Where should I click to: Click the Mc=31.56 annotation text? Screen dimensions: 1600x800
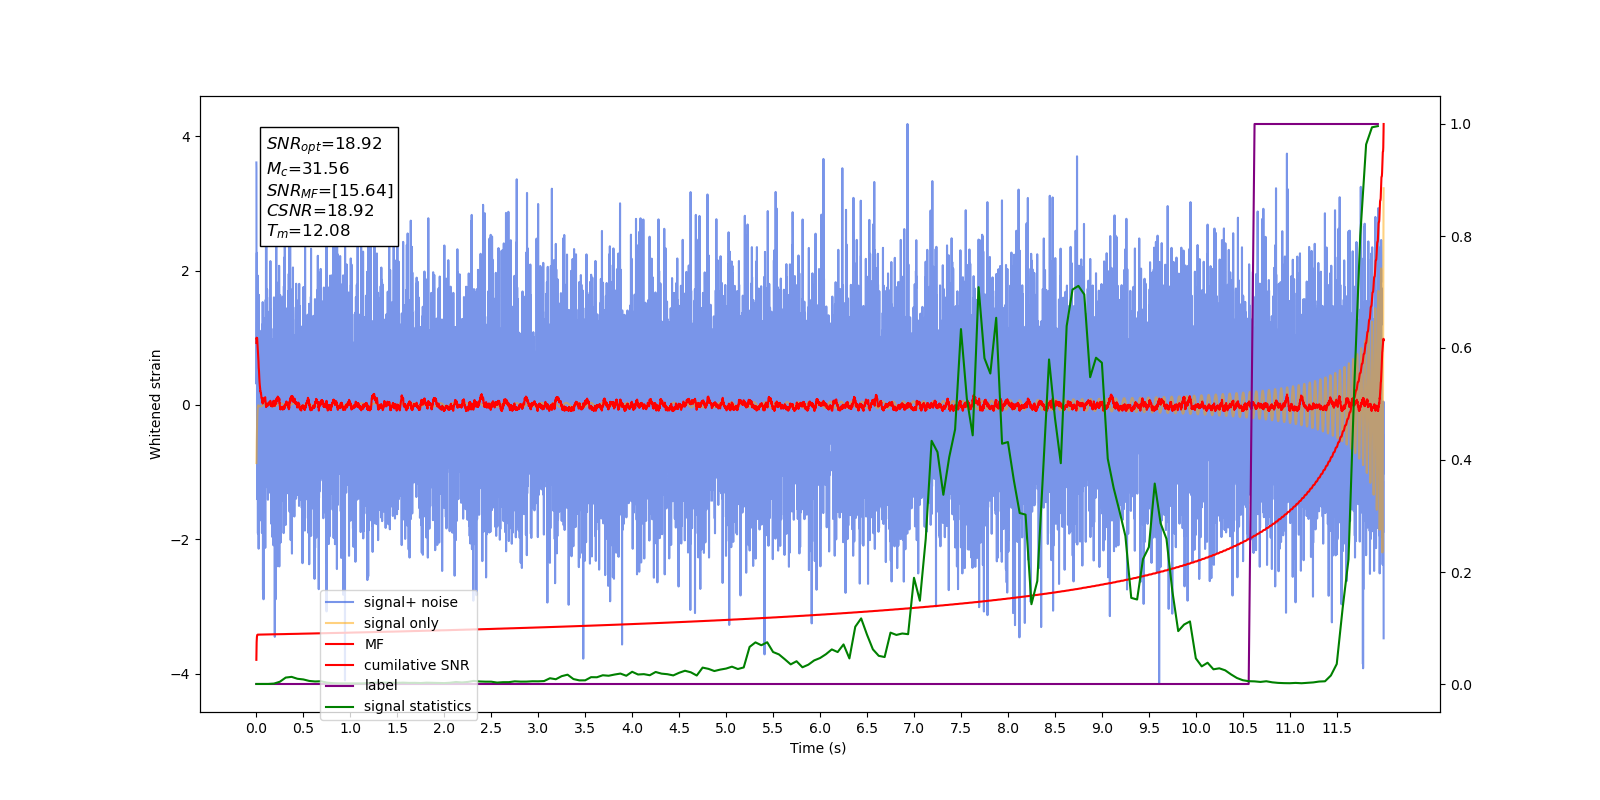point(308,169)
